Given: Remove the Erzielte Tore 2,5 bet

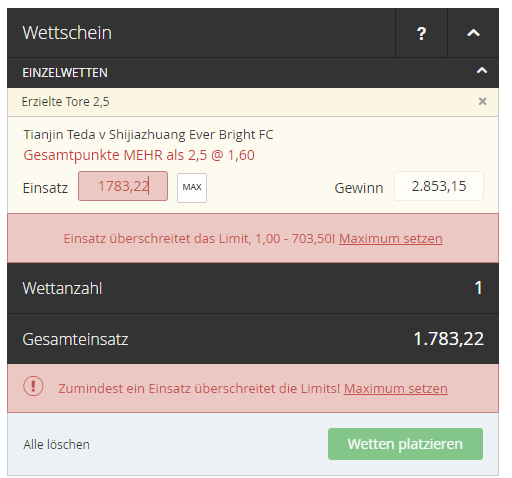Looking at the screenshot, I should click(x=482, y=101).
